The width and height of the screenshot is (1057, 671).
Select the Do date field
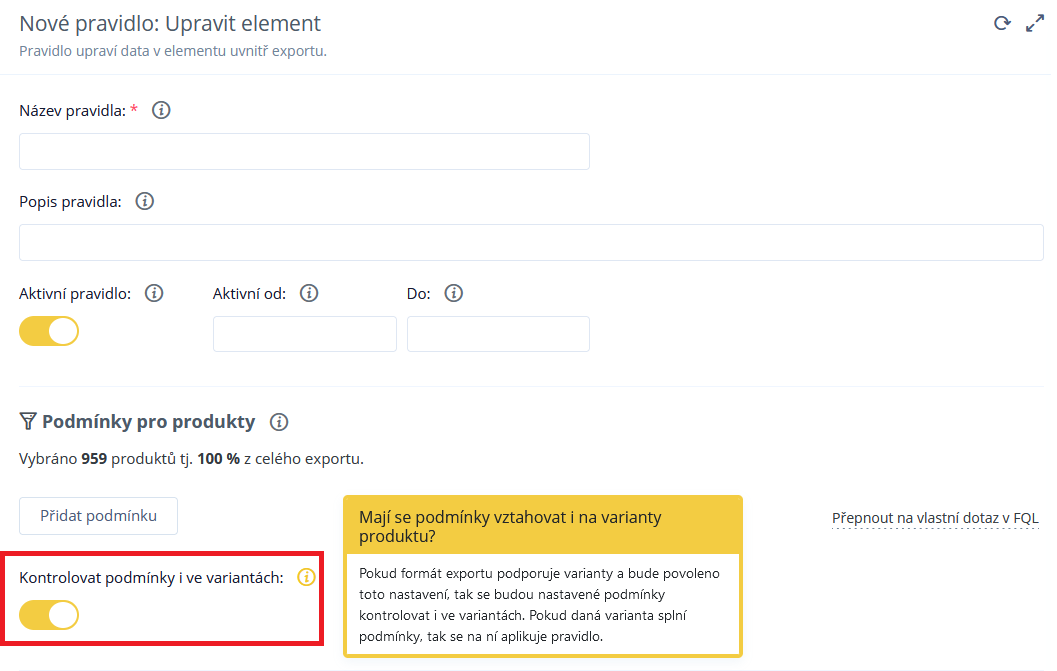[x=499, y=334]
